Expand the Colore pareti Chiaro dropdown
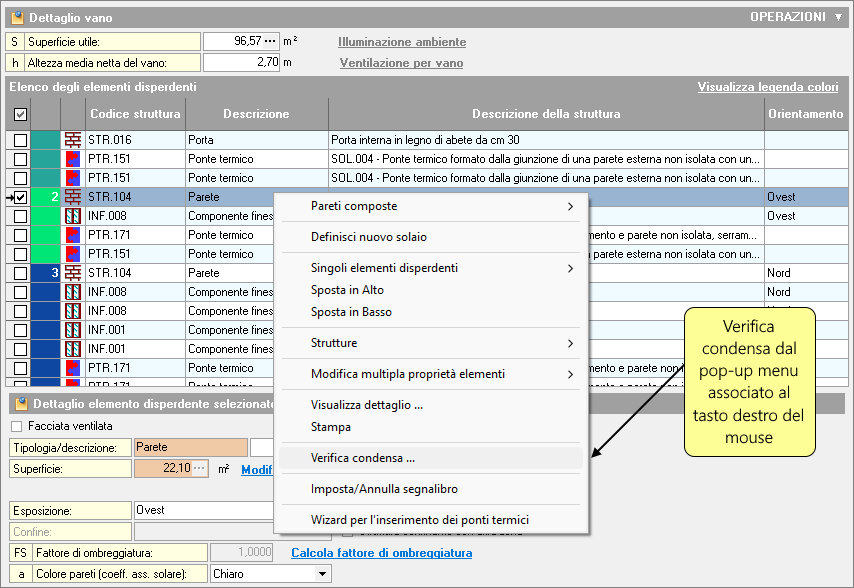 pyautogui.click(x=321, y=574)
